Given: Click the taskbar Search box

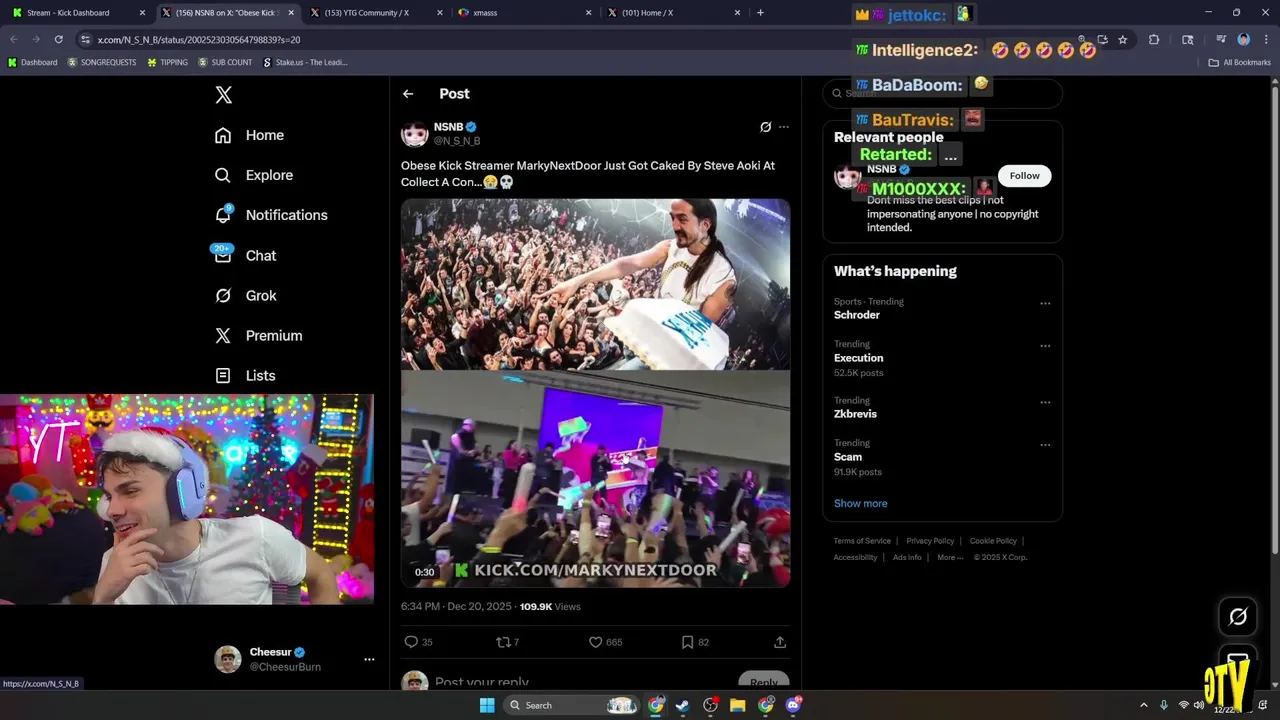Looking at the screenshot, I should tap(572, 705).
